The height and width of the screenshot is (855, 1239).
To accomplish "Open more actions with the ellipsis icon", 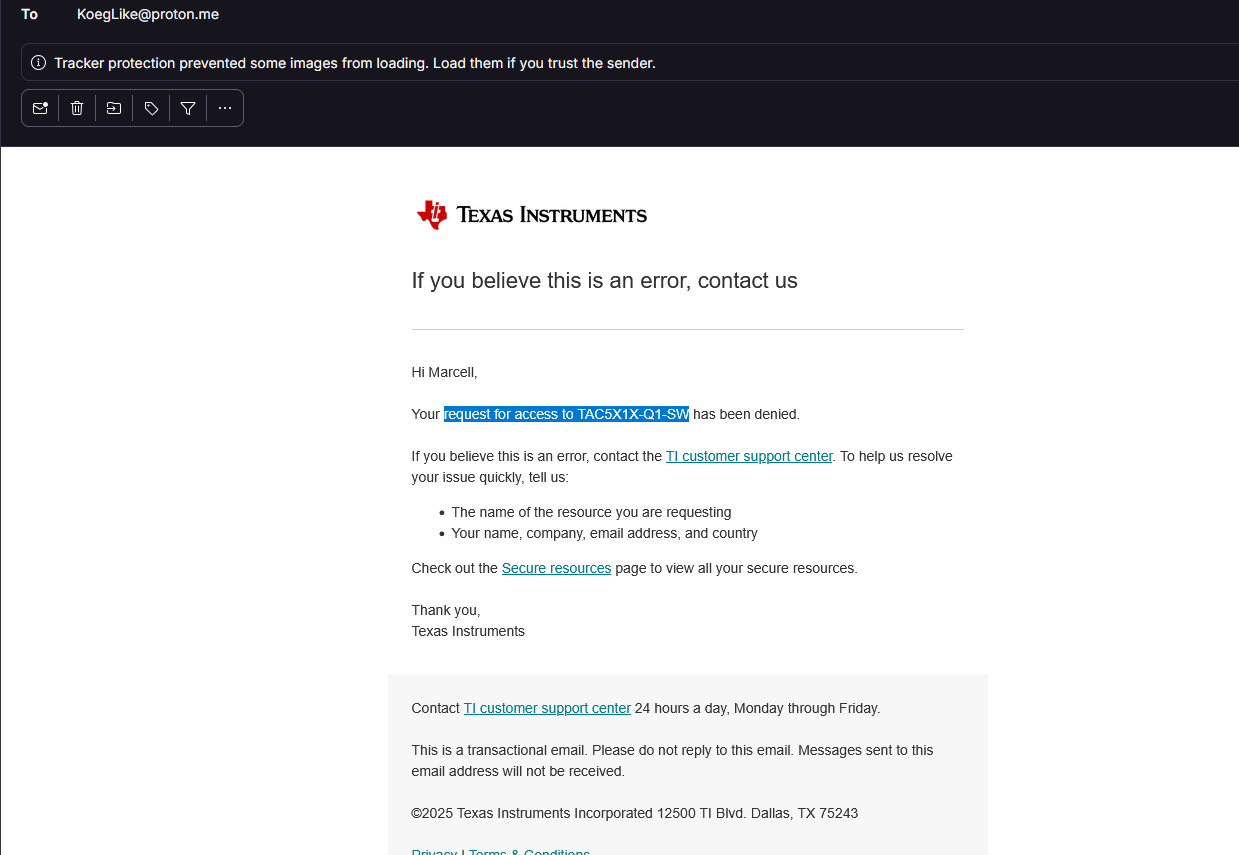I will click(224, 107).
